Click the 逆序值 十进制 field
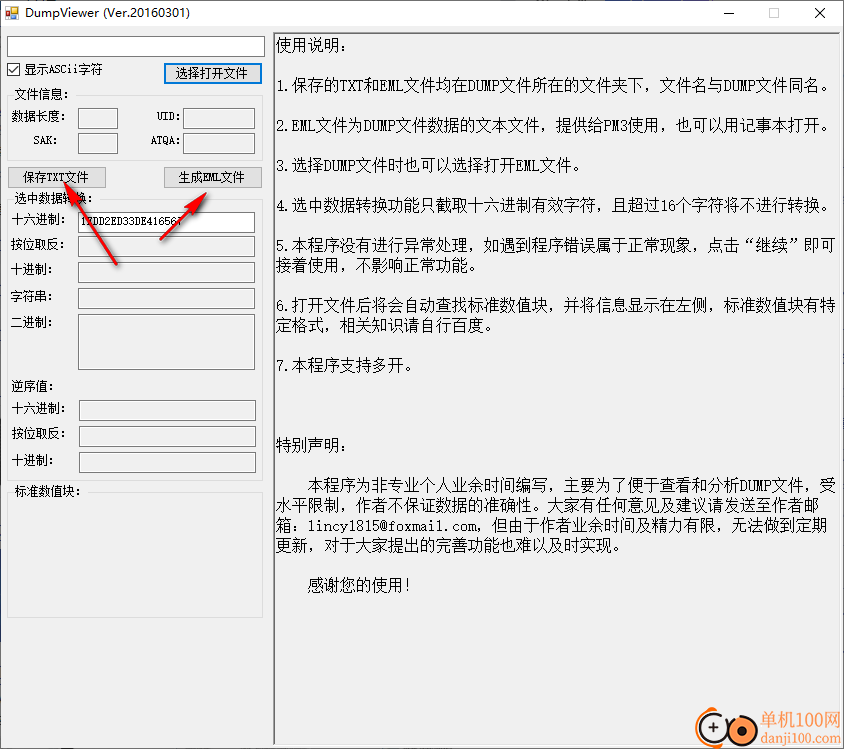This screenshot has width=844, height=749. [167, 462]
